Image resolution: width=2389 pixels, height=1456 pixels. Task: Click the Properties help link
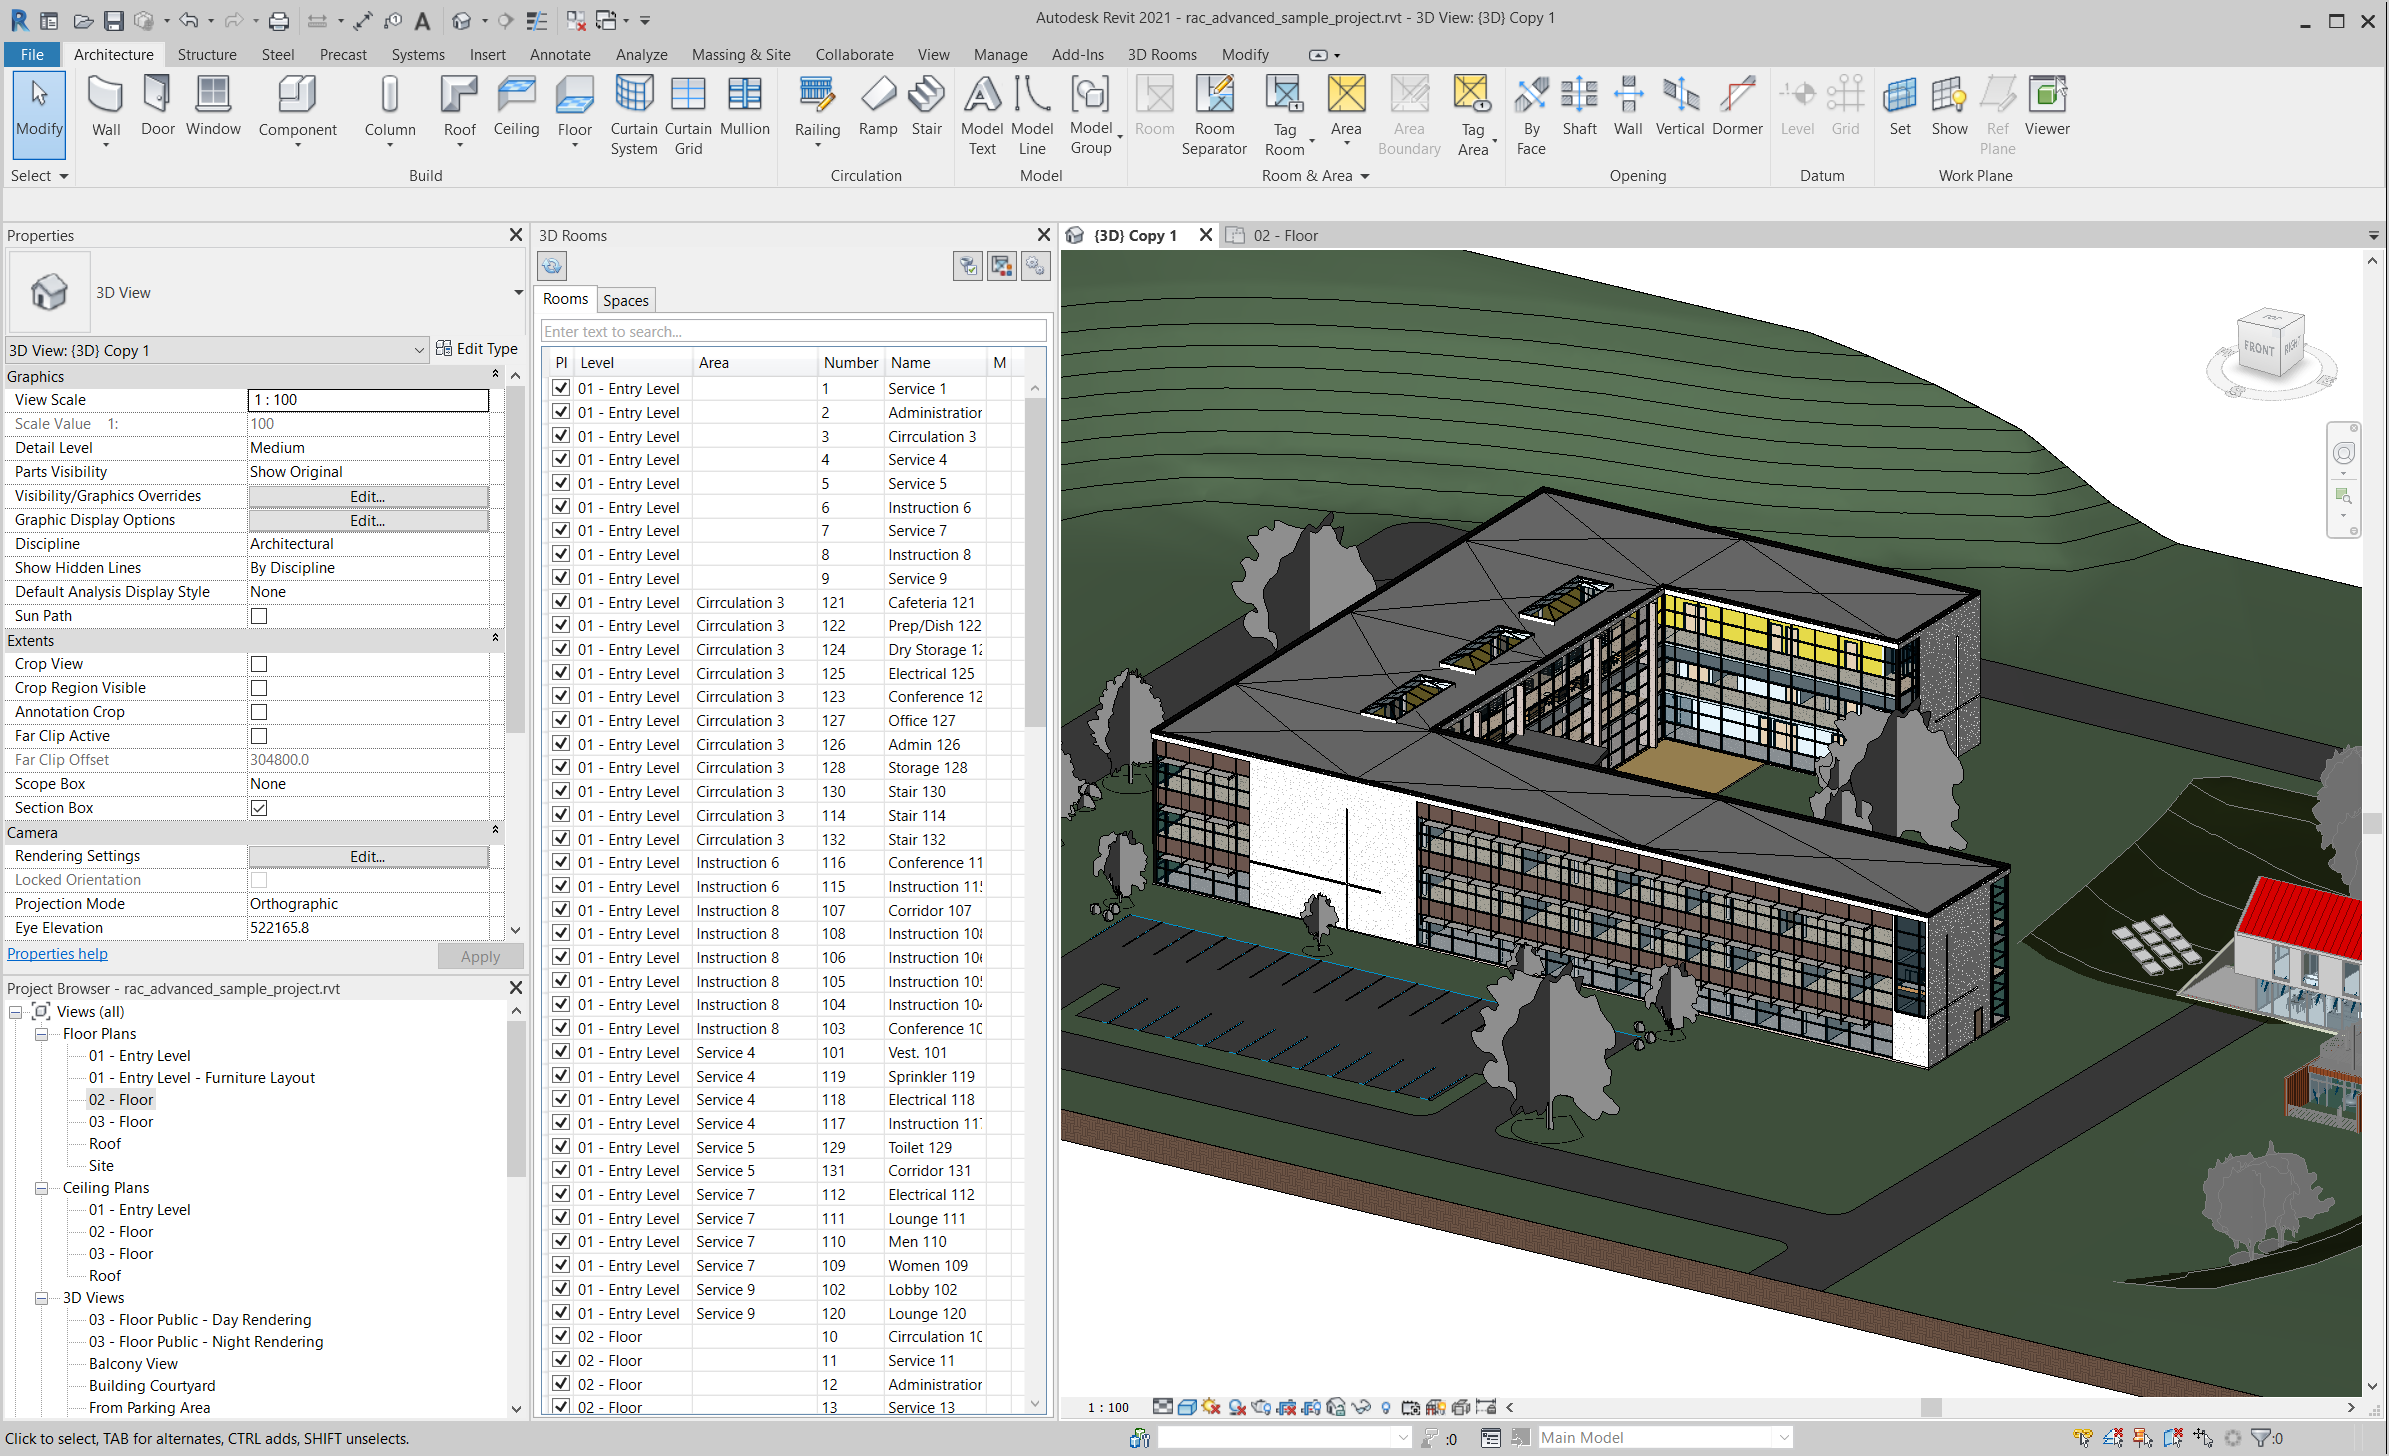[x=57, y=954]
